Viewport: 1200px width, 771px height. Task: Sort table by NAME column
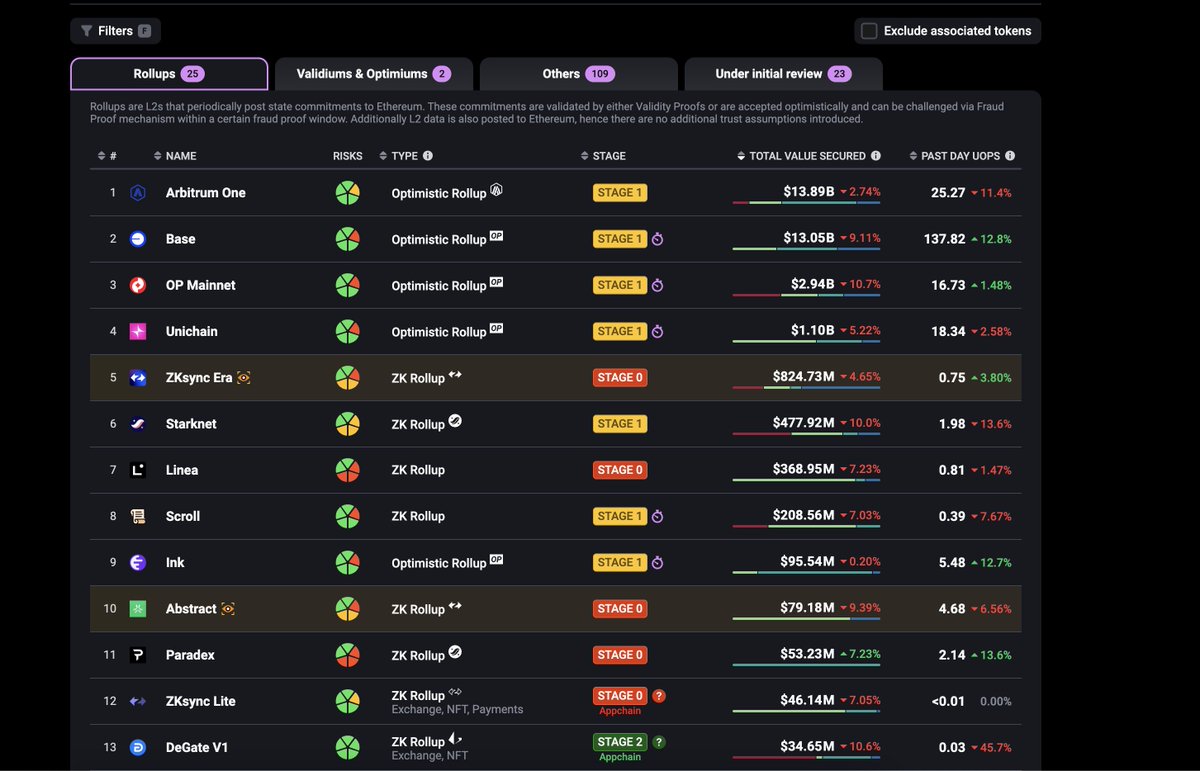coord(175,156)
